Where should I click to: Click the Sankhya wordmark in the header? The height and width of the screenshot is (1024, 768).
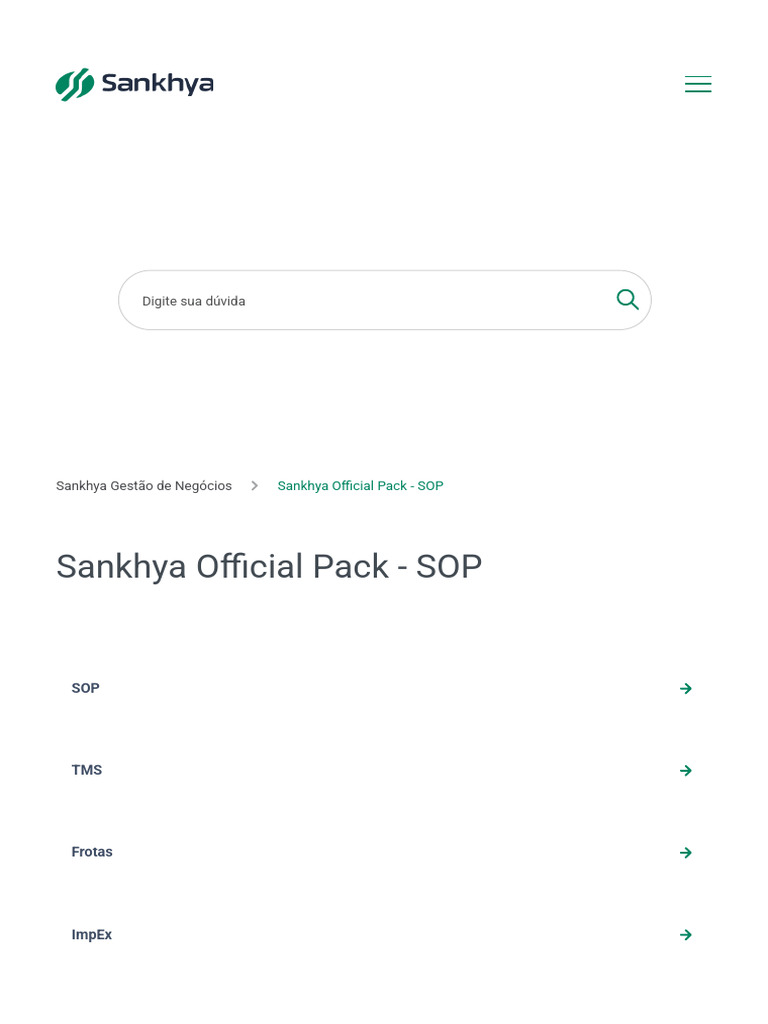coord(157,84)
